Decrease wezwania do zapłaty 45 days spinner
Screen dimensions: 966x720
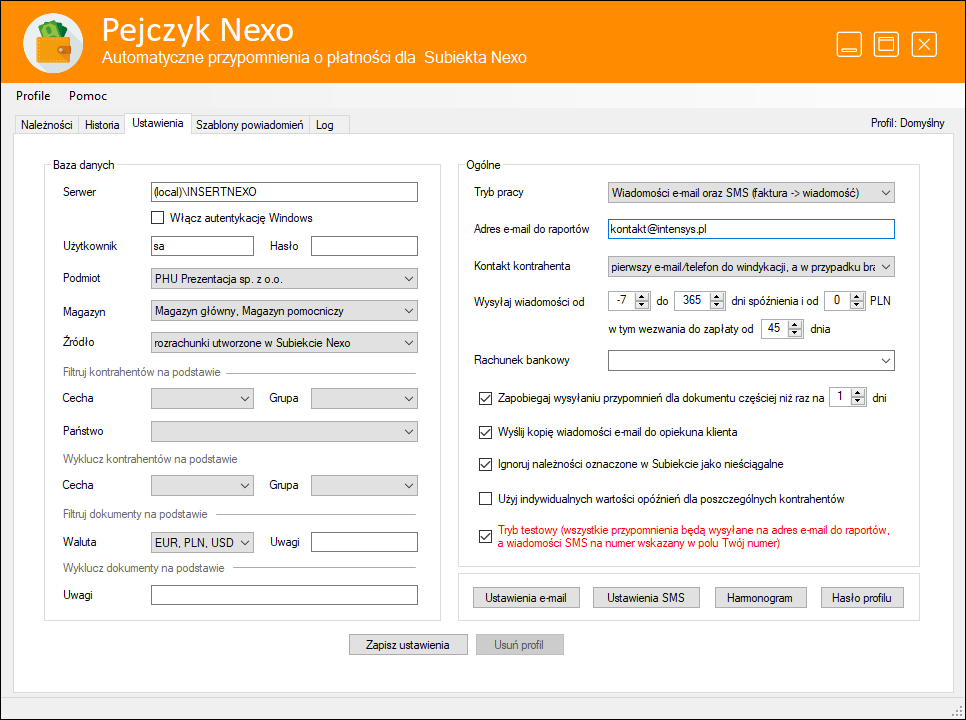pyautogui.click(x=795, y=333)
